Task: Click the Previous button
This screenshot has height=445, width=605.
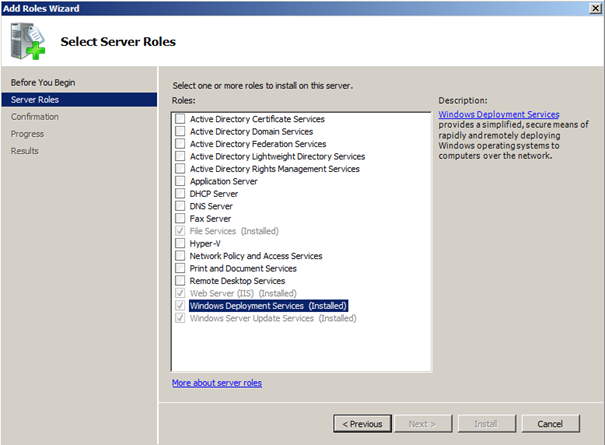Action: point(362,424)
